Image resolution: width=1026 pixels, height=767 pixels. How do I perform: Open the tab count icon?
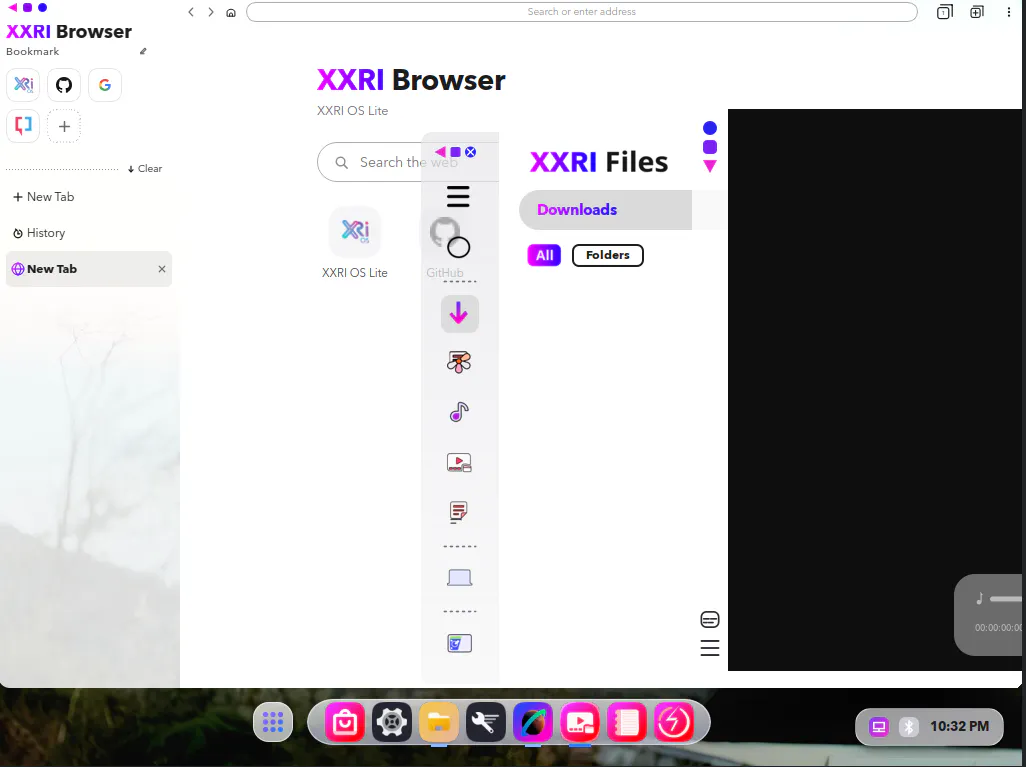pyautogui.click(x=944, y=12)
